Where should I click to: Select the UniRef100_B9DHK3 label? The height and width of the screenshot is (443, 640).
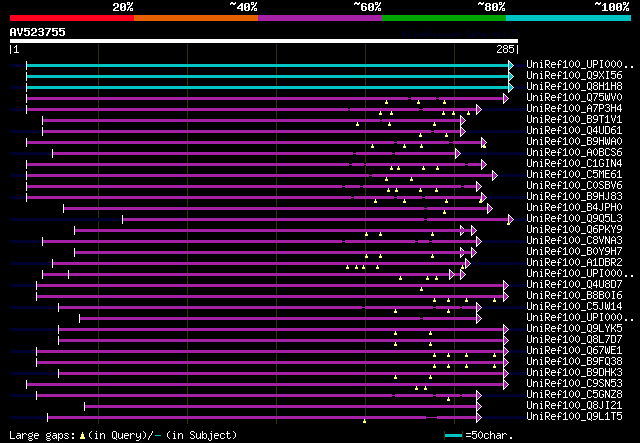click(x=574, y=373)
